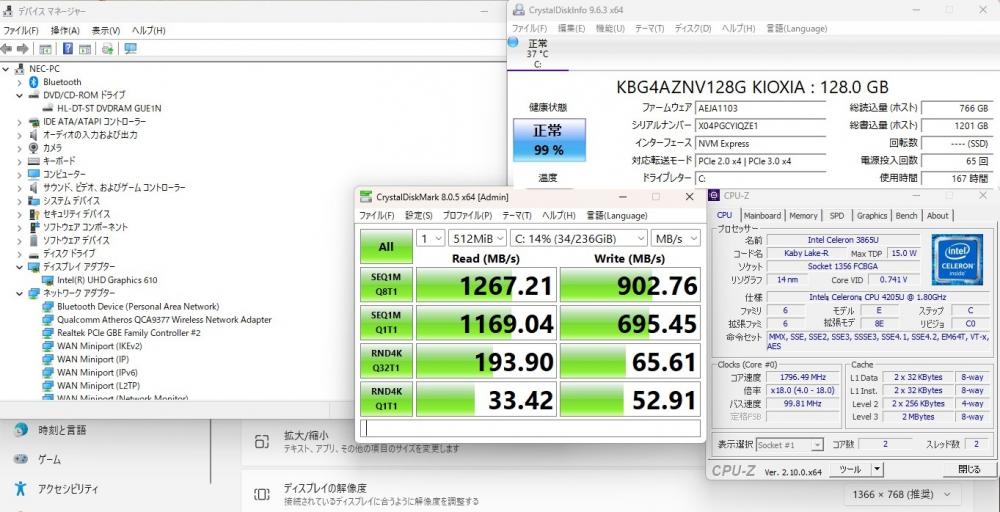Run the SEQ1M Q1T1 test

[x=386, y=323]
